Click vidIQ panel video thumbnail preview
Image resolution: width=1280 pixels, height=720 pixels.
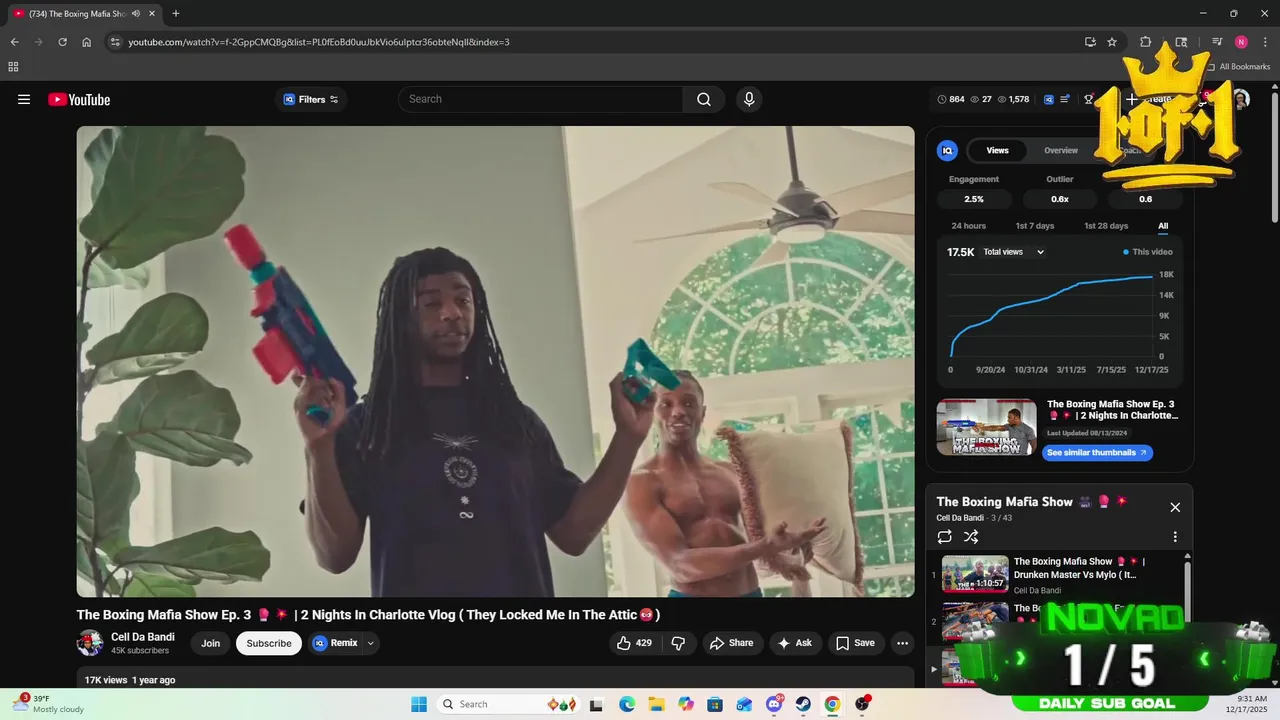point(986,427)
